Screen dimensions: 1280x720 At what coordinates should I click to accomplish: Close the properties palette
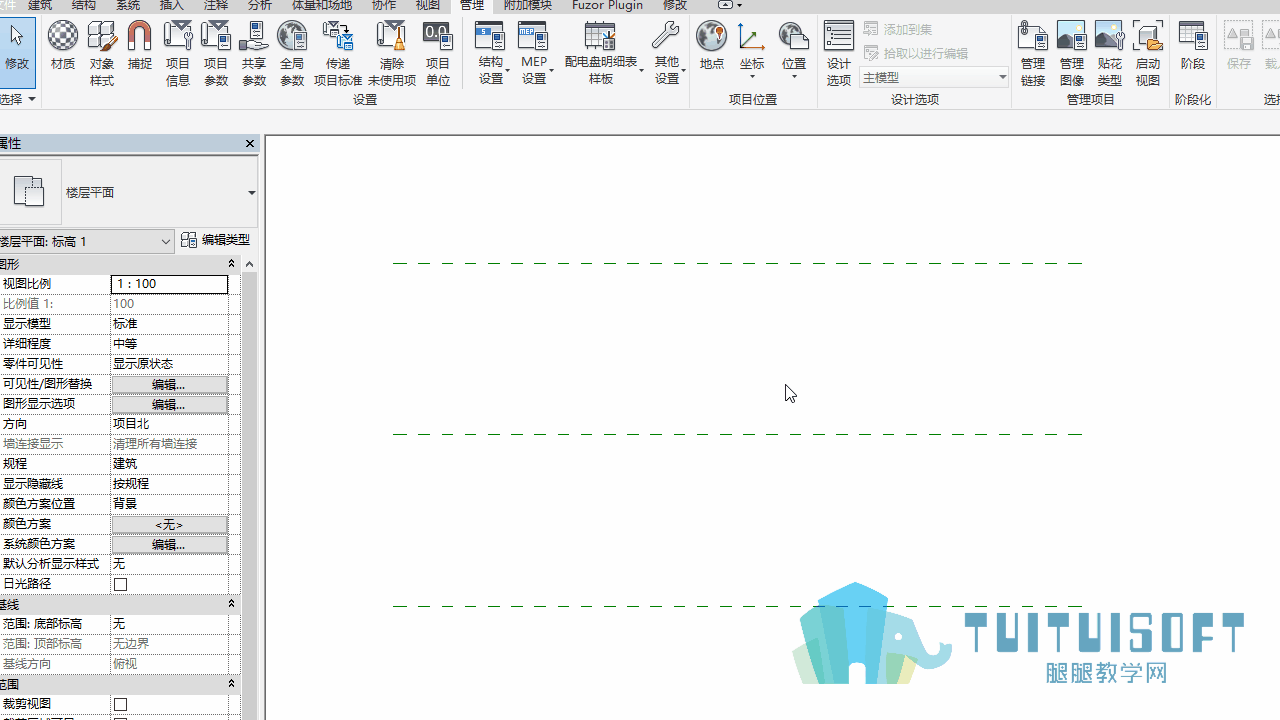click(x=250, y=144)
